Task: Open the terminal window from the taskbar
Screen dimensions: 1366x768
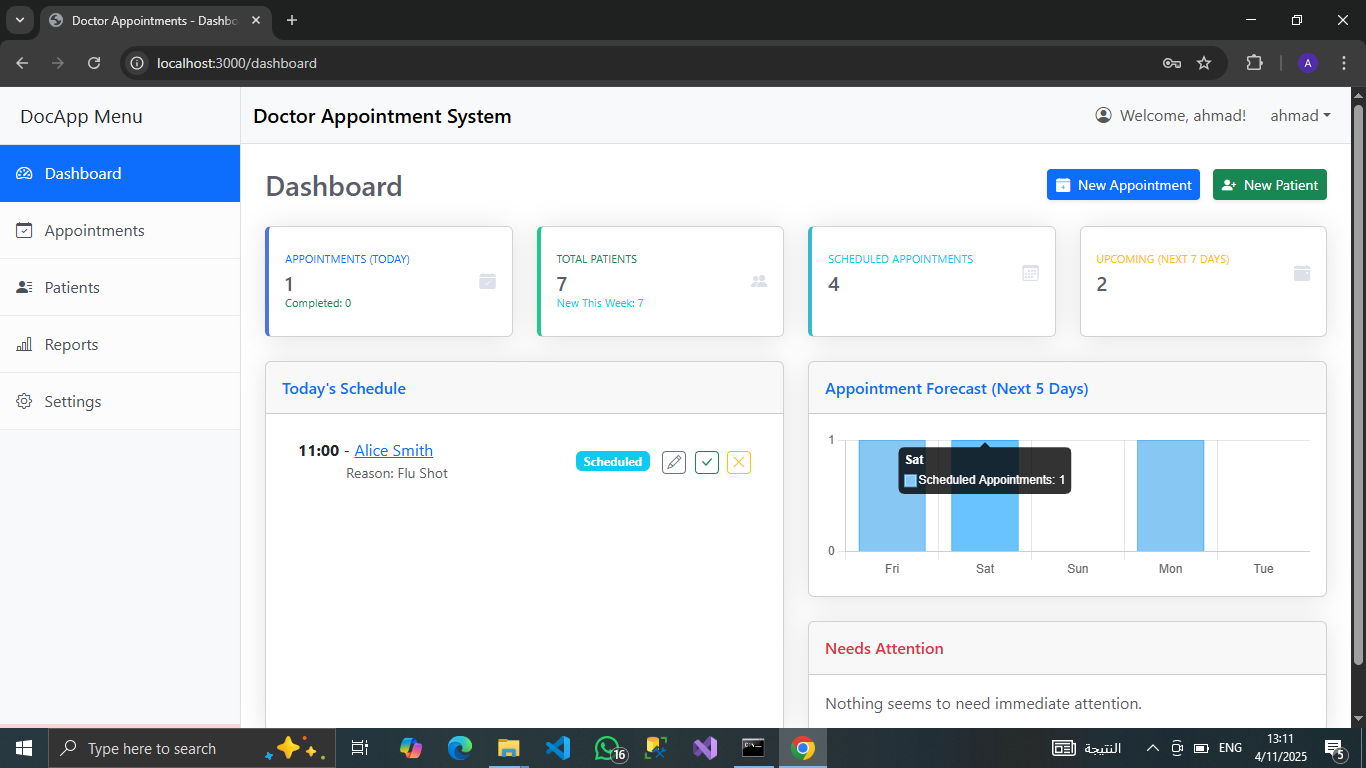Action: pos(753,748)
